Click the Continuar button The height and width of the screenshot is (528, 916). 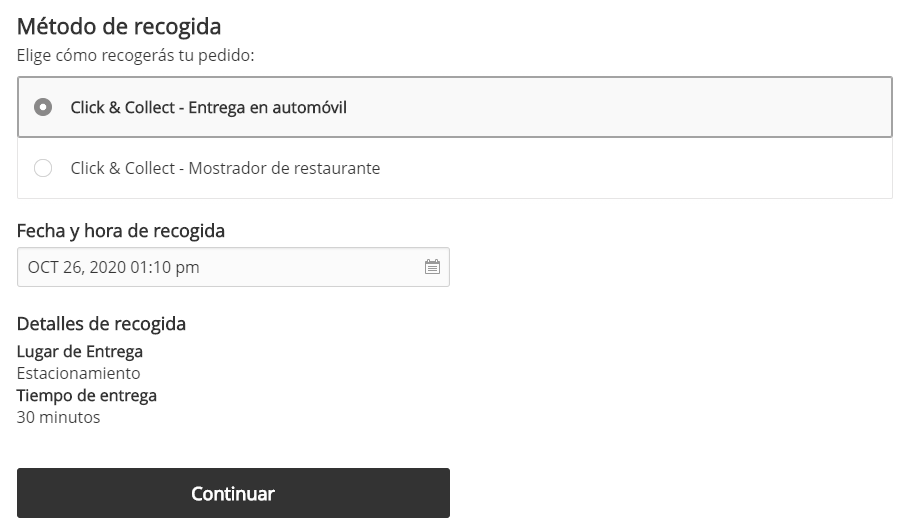tap(233, 493)
